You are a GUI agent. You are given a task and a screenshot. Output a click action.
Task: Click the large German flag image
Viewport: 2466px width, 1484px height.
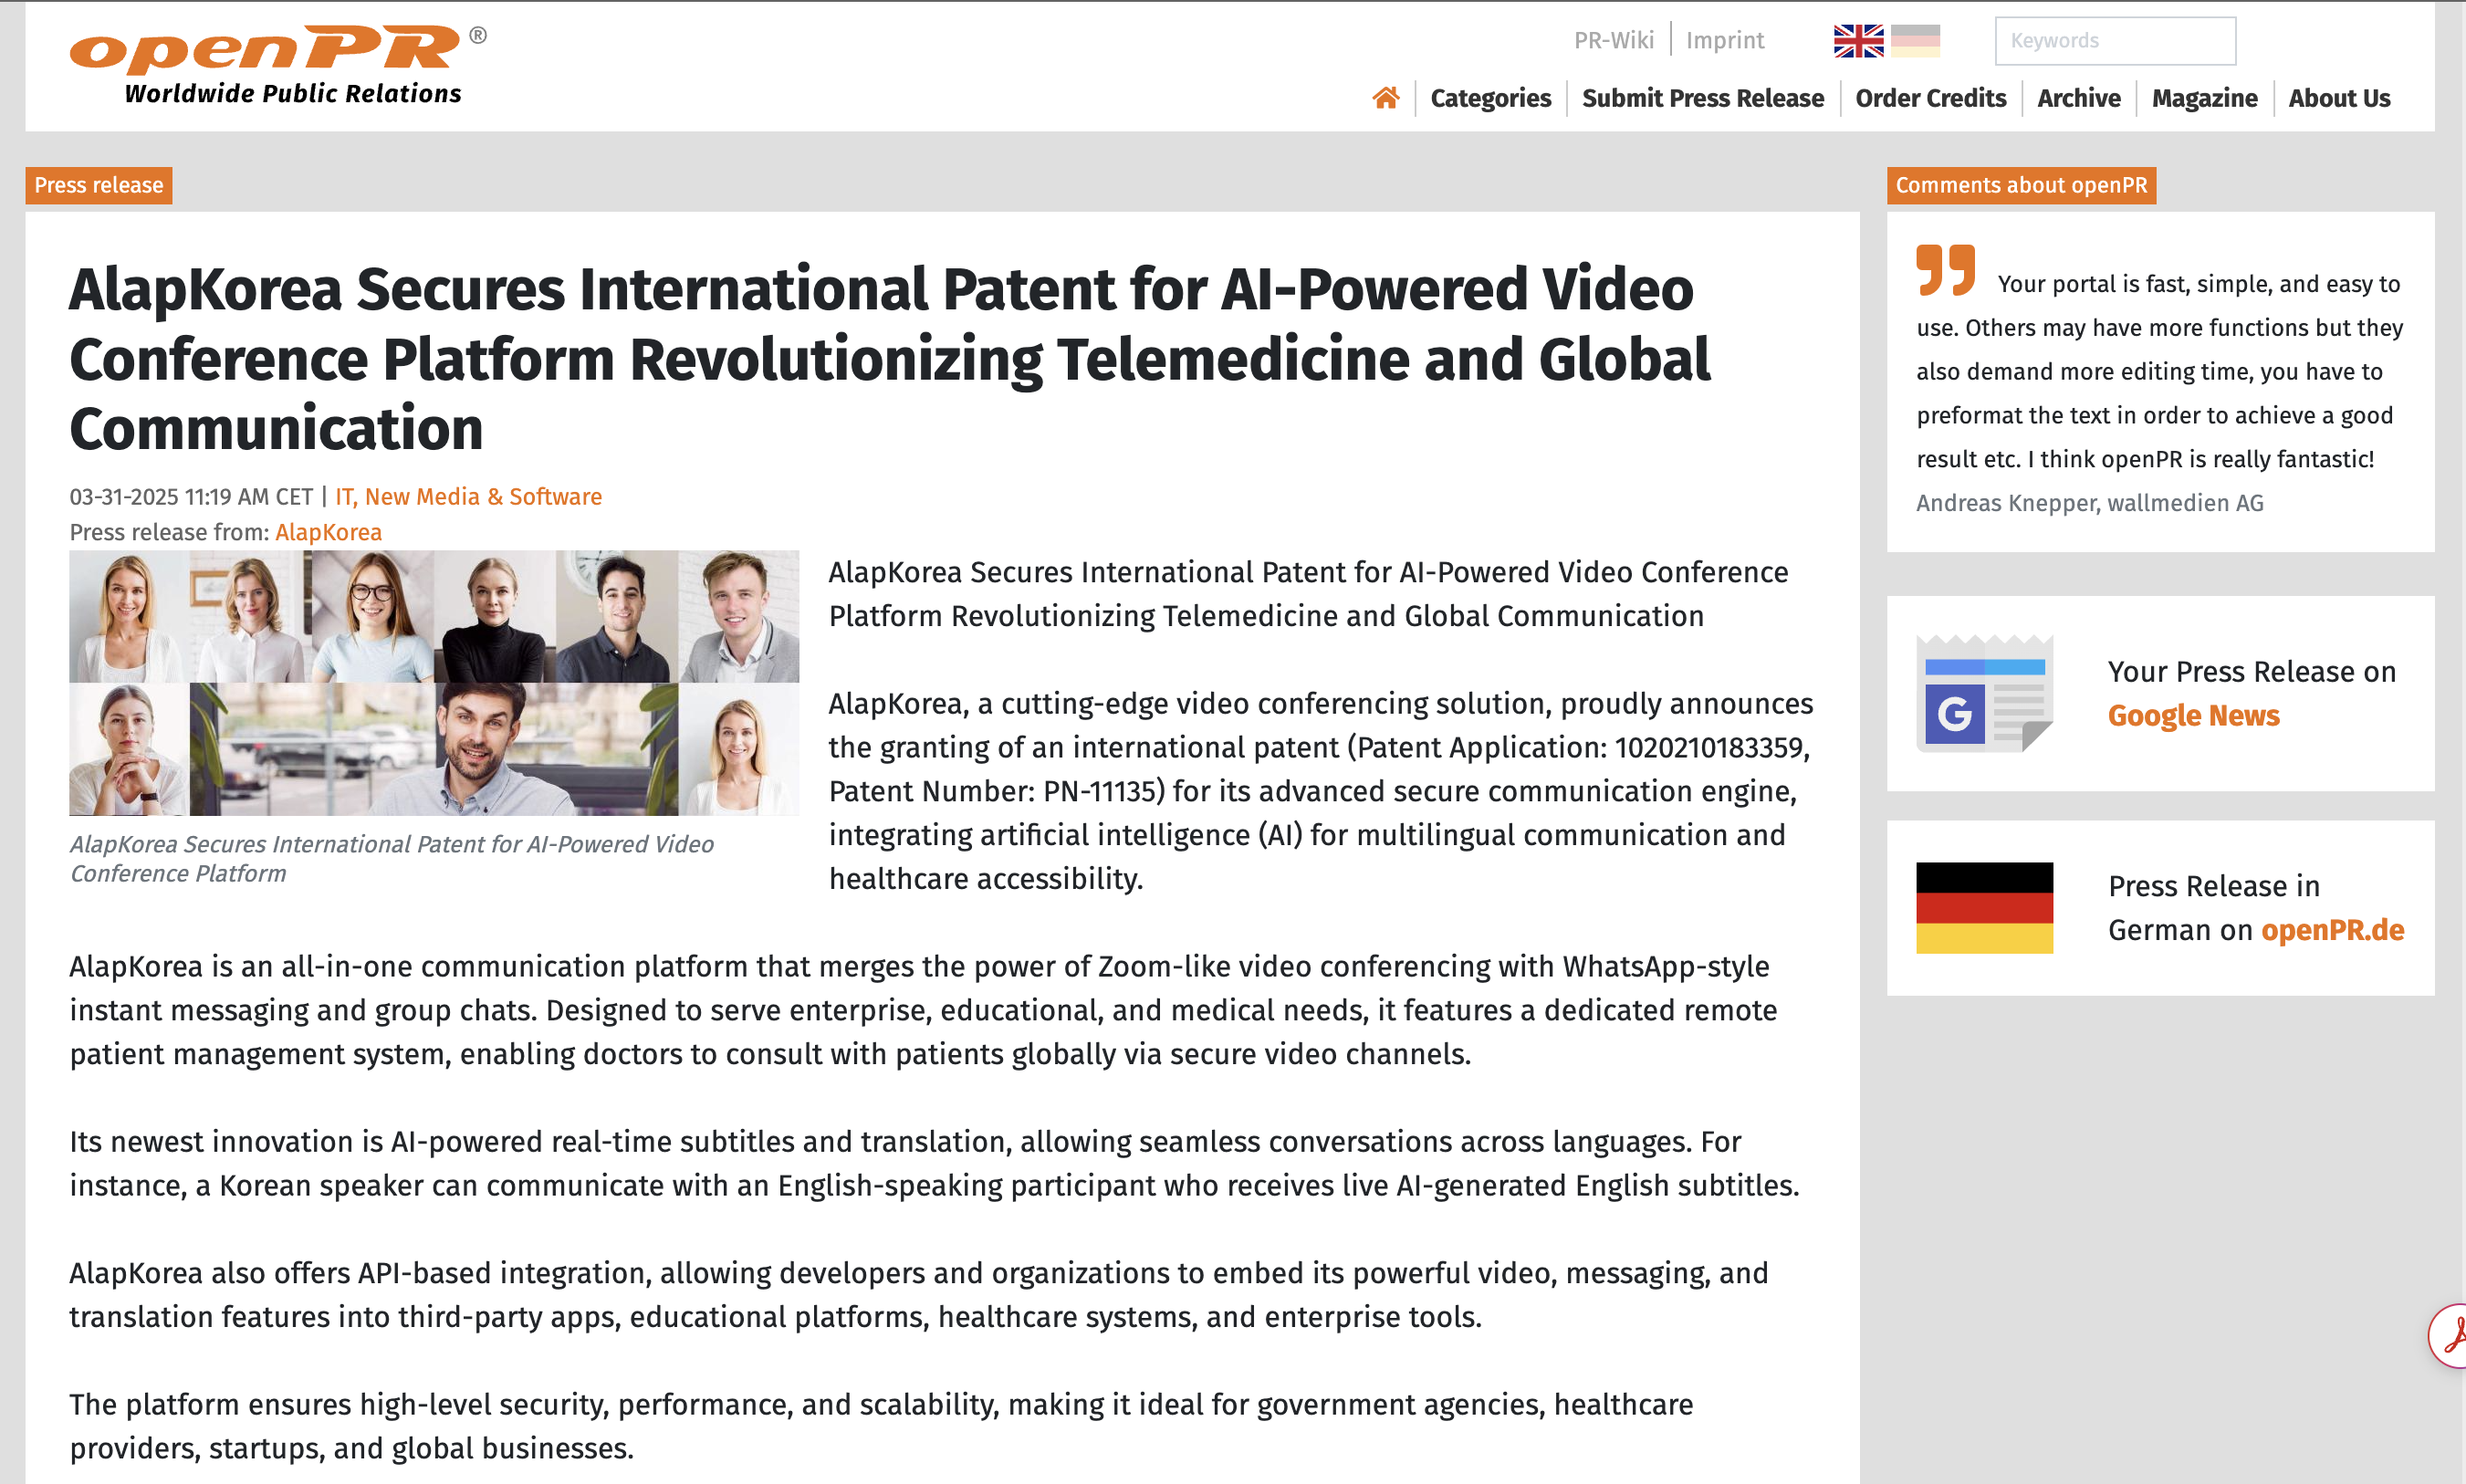click(x=1984, y=907)
